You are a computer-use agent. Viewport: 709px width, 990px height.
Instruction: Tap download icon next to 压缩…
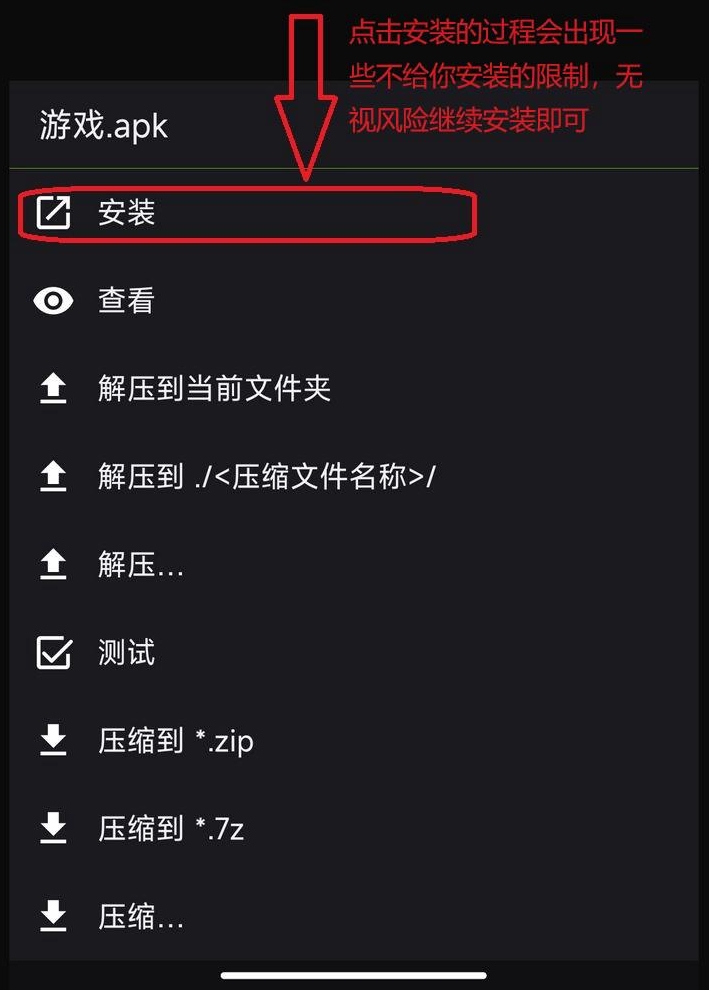pyautogui.click(x=53, y=916)
